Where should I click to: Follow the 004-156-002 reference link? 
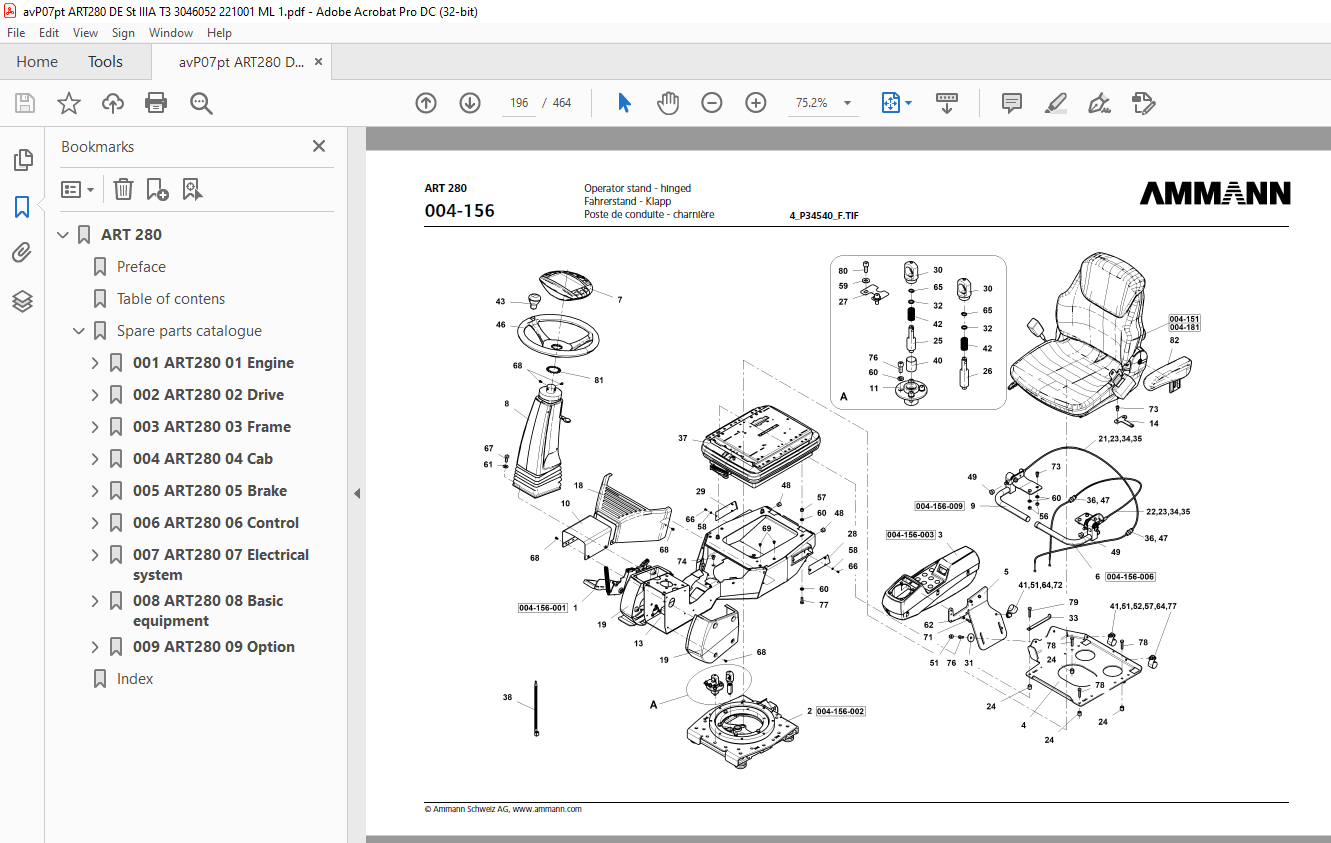[840, 711]
